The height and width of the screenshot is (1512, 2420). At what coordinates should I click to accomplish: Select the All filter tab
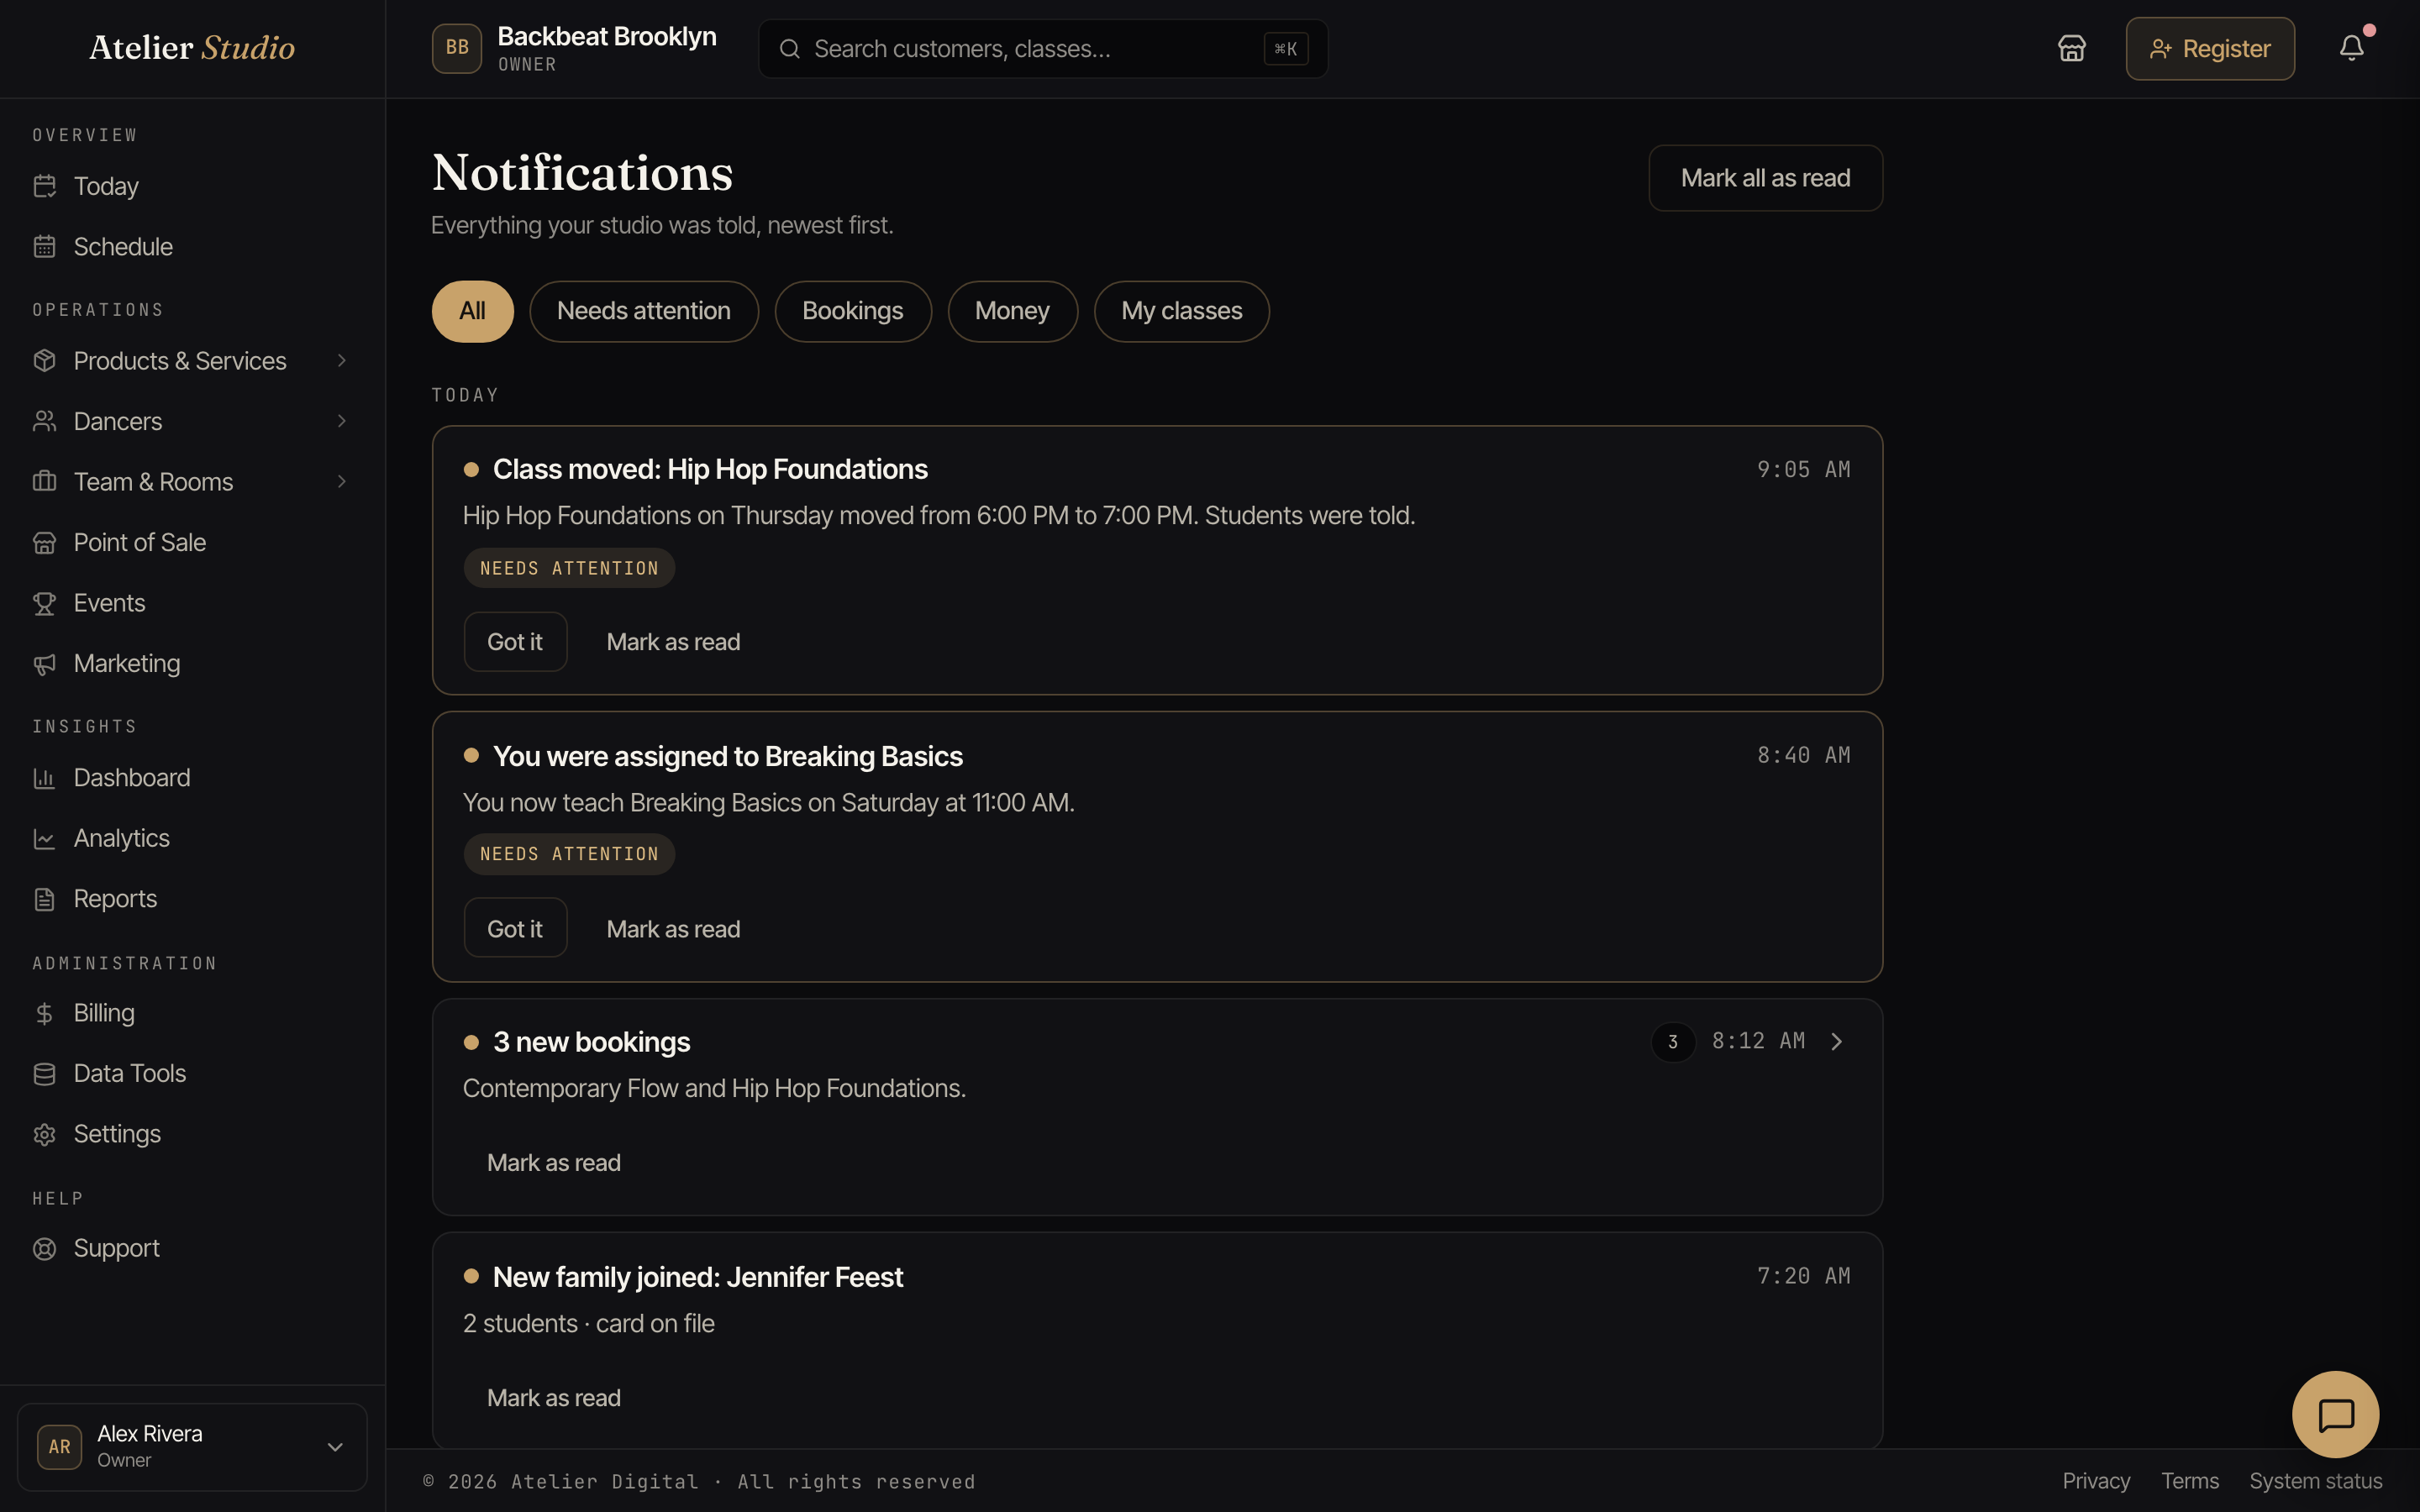[x=472, y=311]
